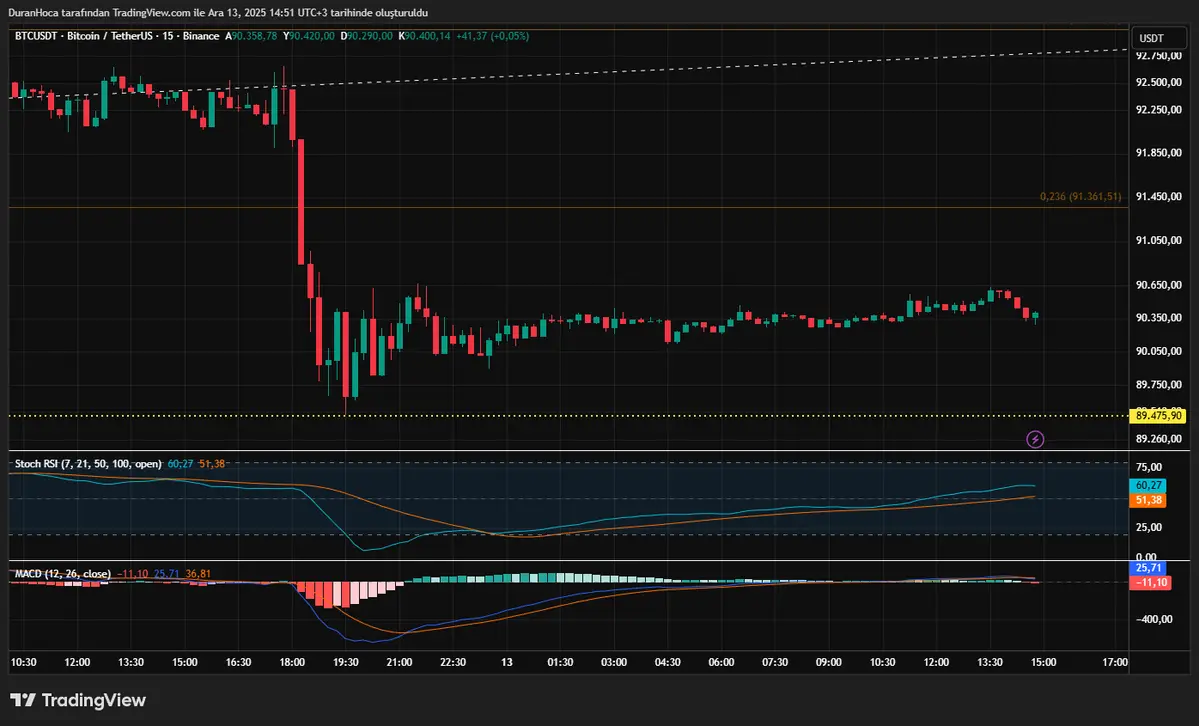Click the 18:00 time axis label
This screenshot has height=726, width=1199.
[292, 662]
